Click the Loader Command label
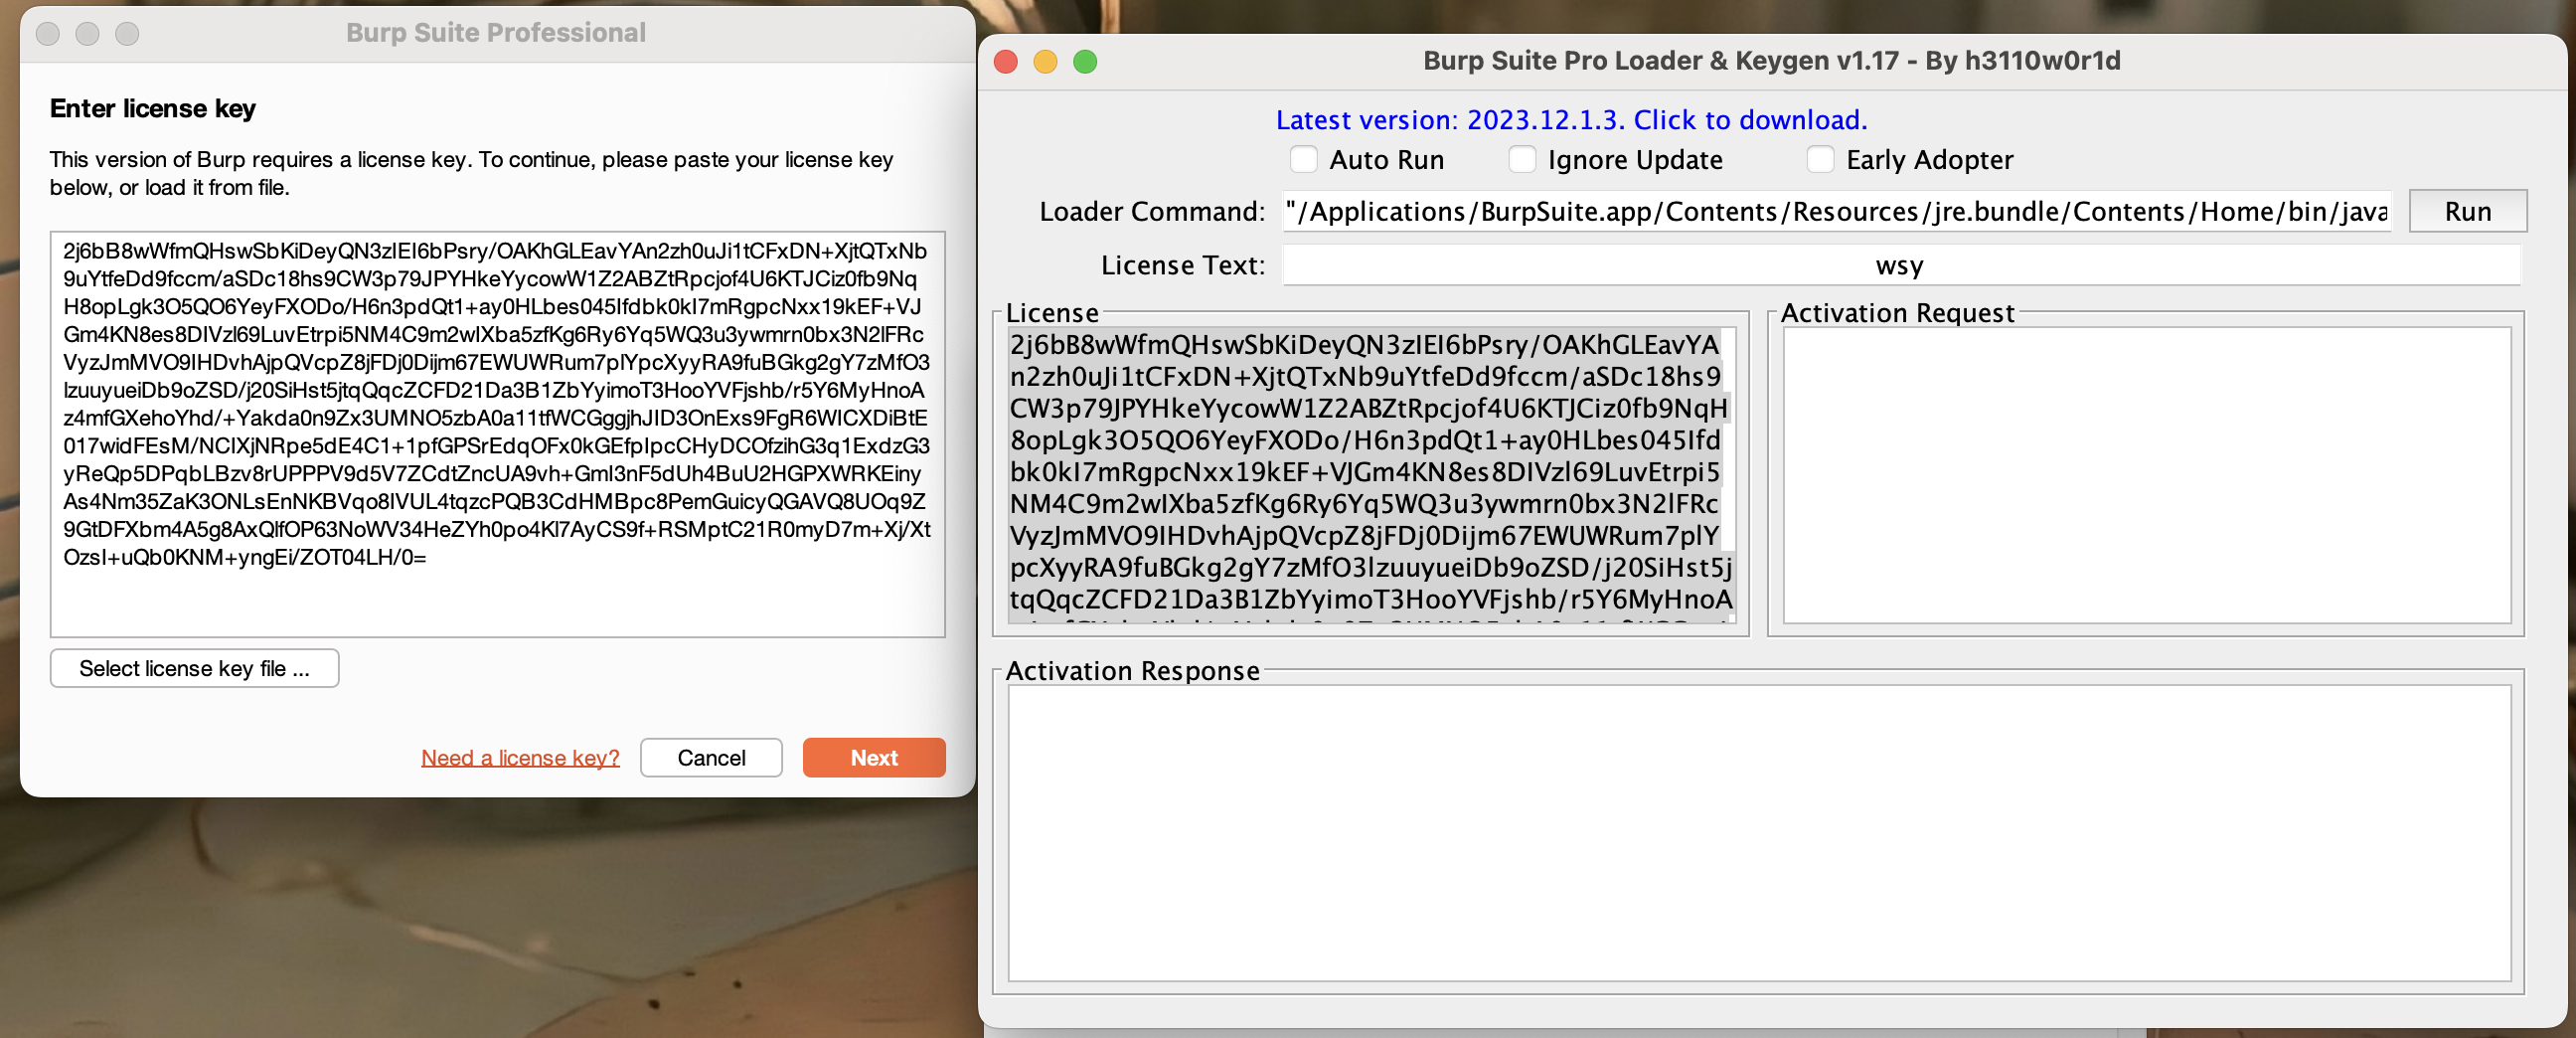 (x=1152, y=212)
